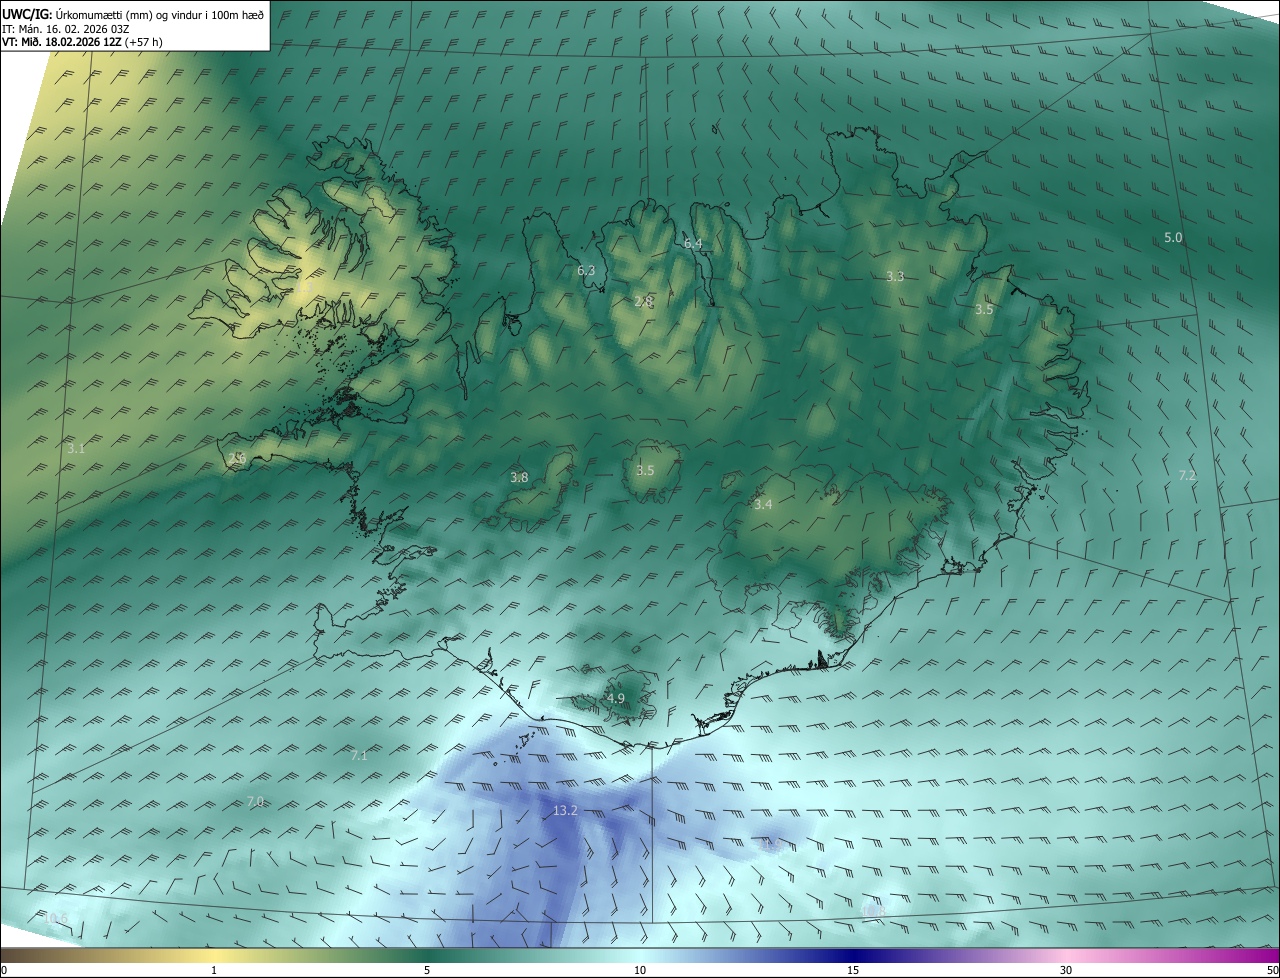This screenshot has height=978, width=1280.
Task: Click the colour scale tick labelled 15
Action: pyautogui.click(x=853, y=970)
